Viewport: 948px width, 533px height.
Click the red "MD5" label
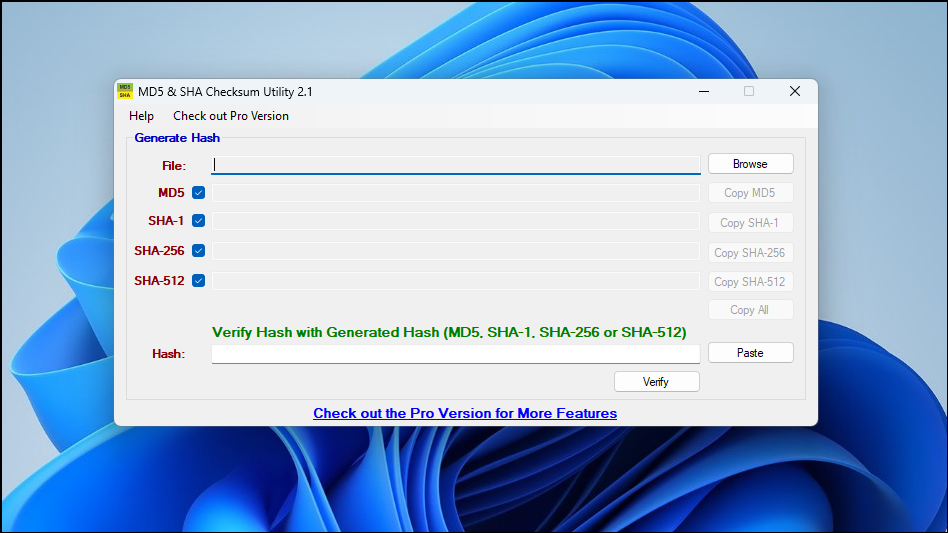171,193
